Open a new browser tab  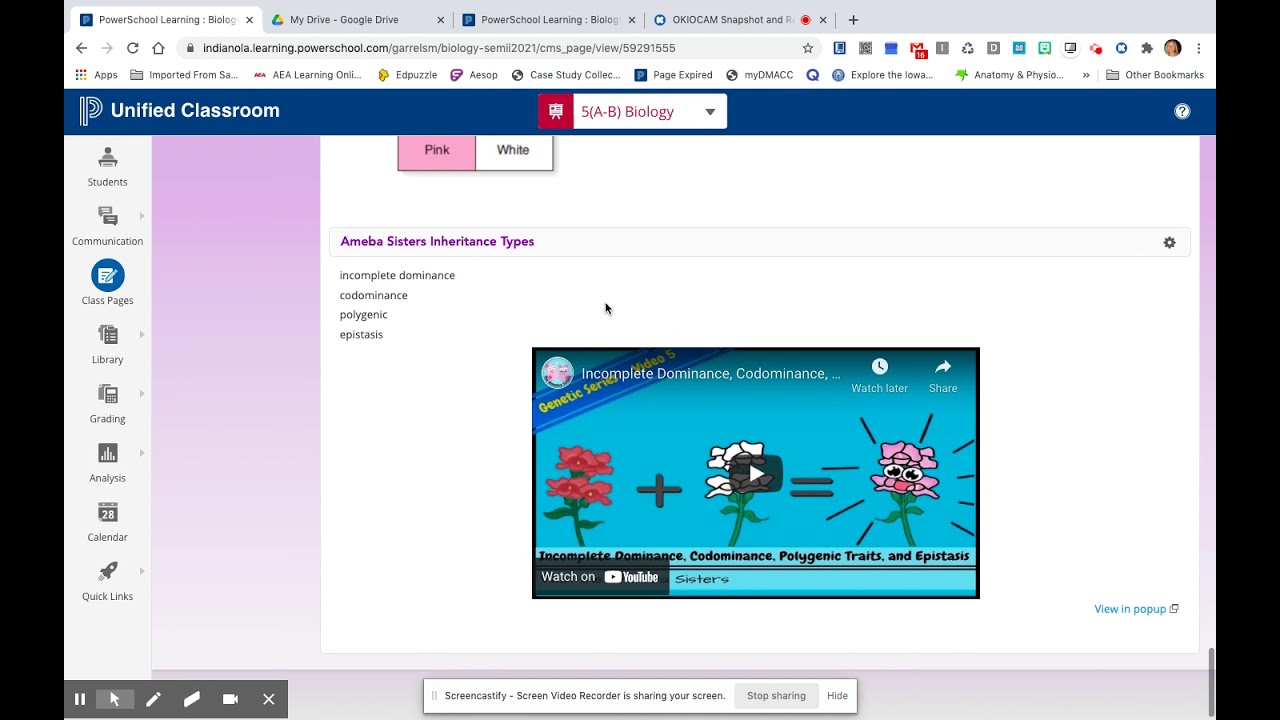tap(853, 20)
